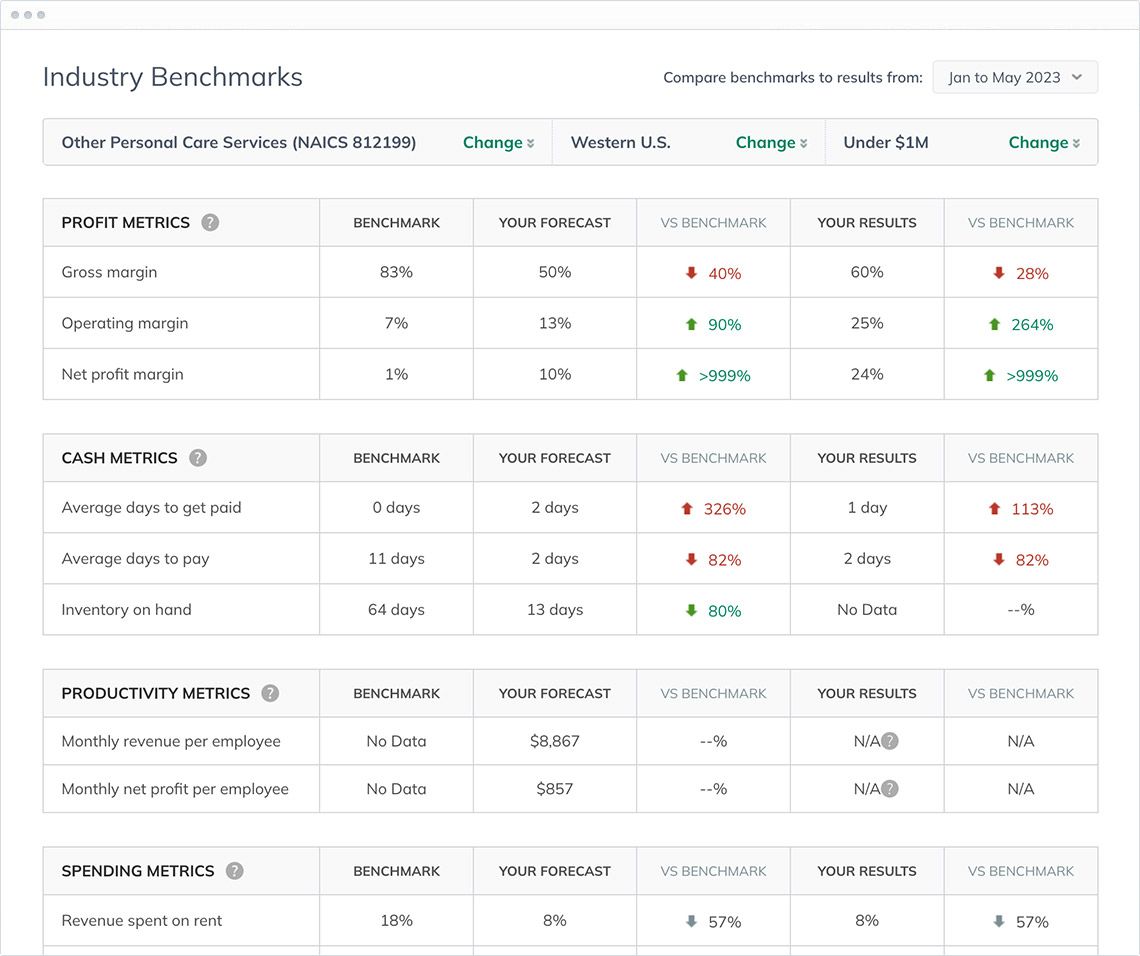Change the Under $1M revenue size
The width and height of the screenshot is (1140, 956).
coord(1044,142)
